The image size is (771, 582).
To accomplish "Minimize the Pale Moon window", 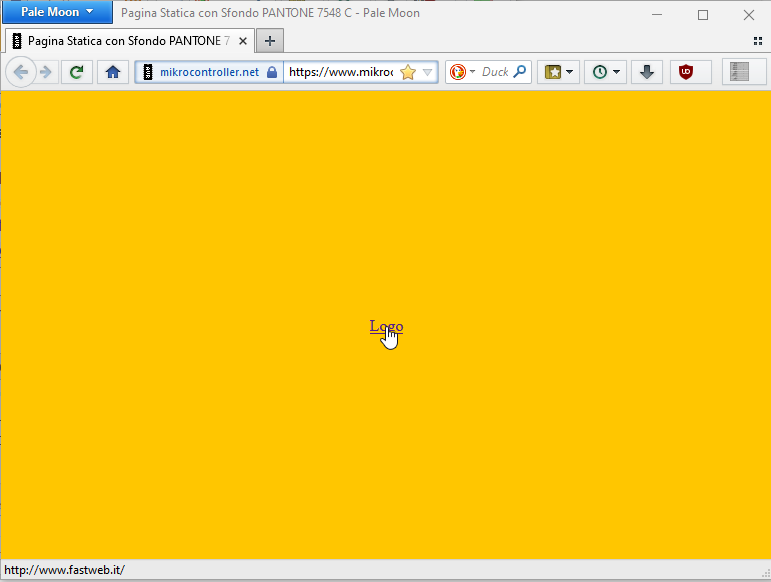I will tap(657, 15).
